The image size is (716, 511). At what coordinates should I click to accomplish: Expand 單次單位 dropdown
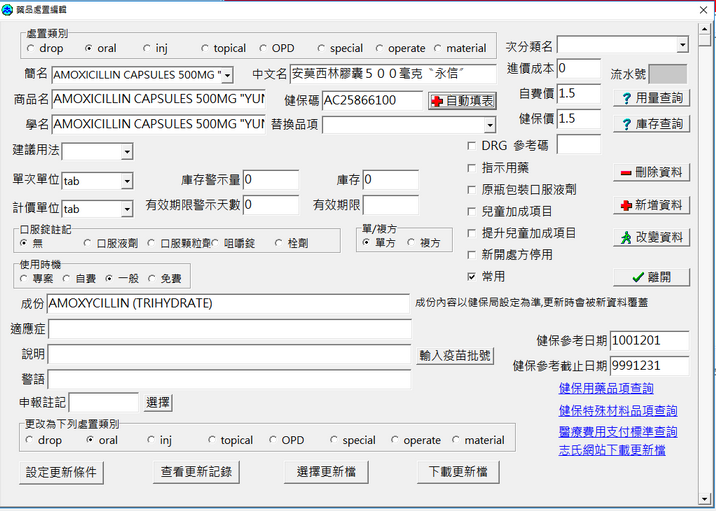(127, 181)
